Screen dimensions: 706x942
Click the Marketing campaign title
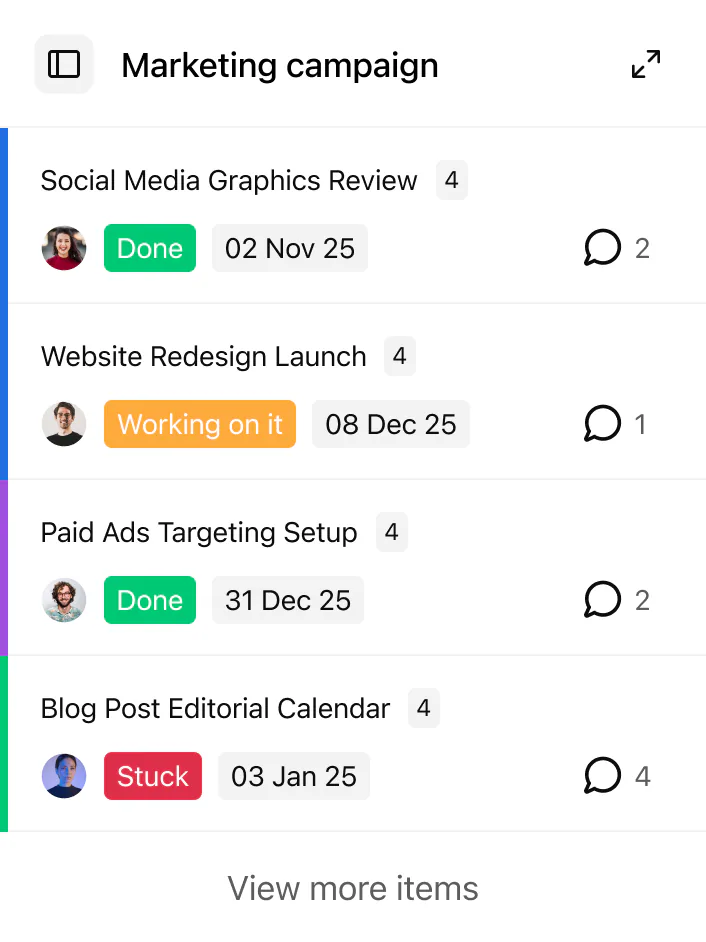[280, 65]
